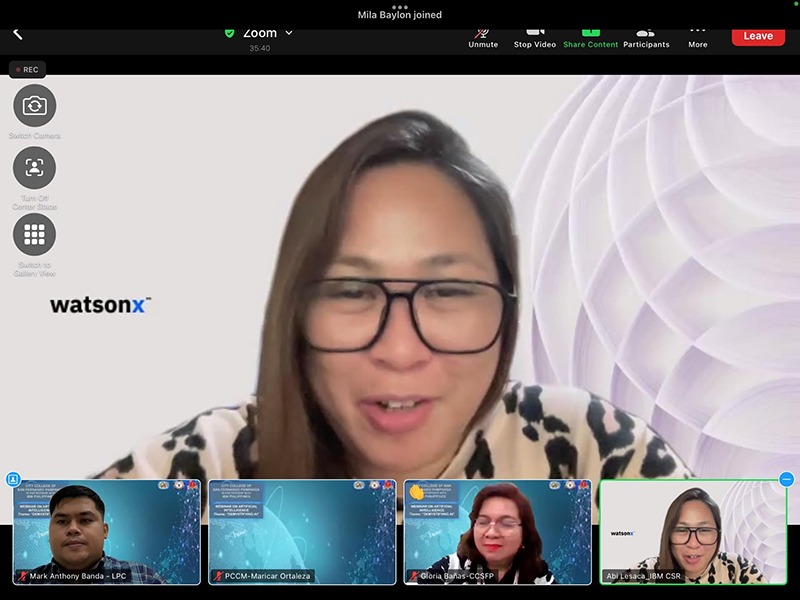The image size is (800, 600).
Task: Collapse thumbnail strip with blue minus icon
Action: (786, 480)
